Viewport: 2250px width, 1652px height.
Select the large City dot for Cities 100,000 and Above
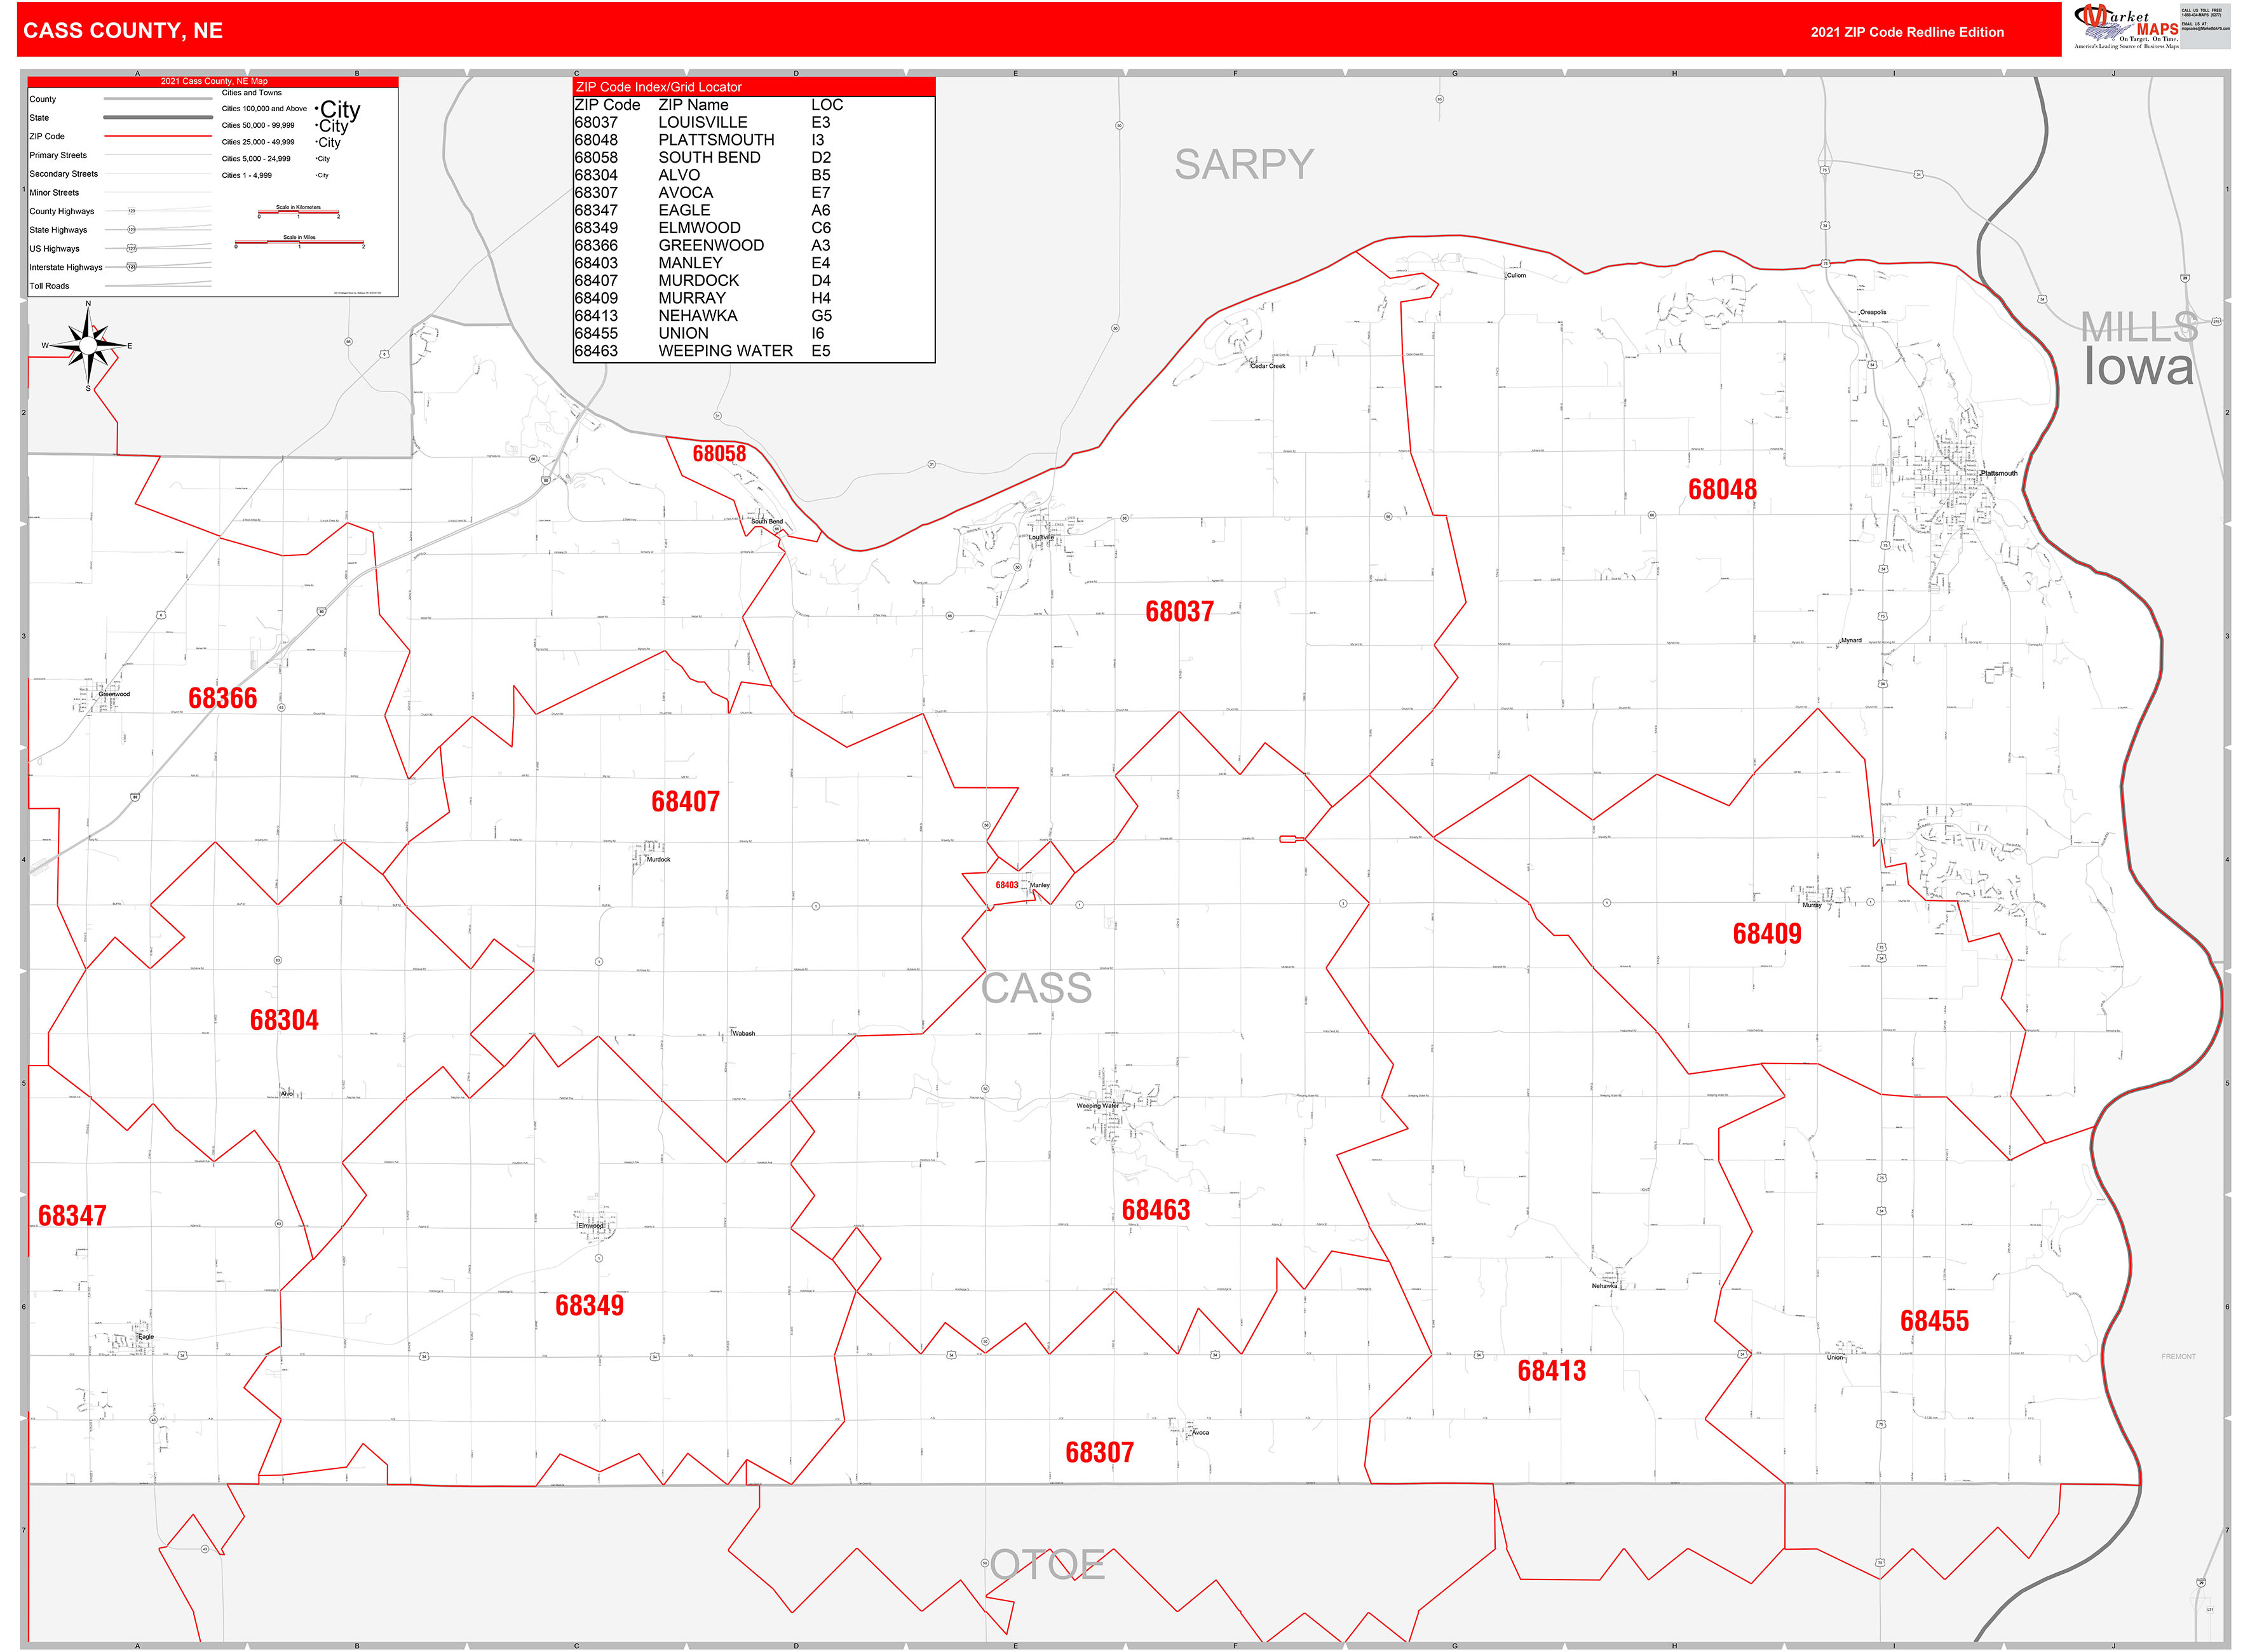coord(316,109)
